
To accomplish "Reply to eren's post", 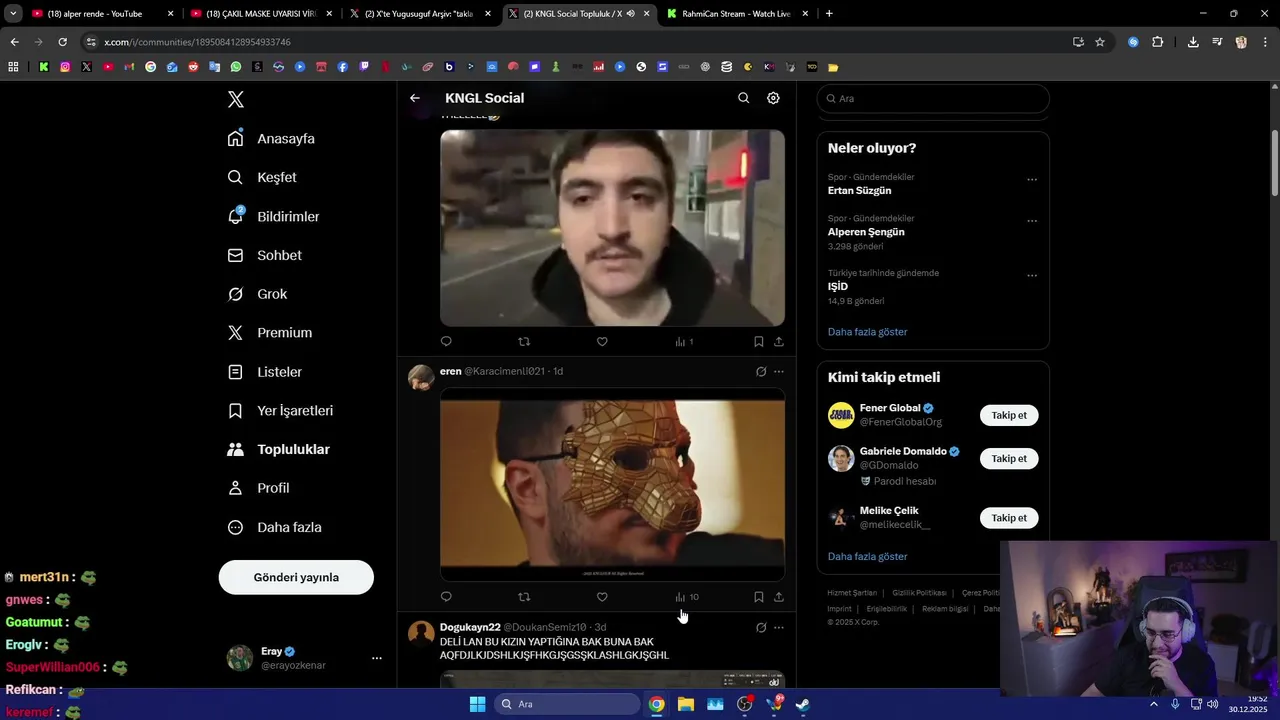I will 446,597.
